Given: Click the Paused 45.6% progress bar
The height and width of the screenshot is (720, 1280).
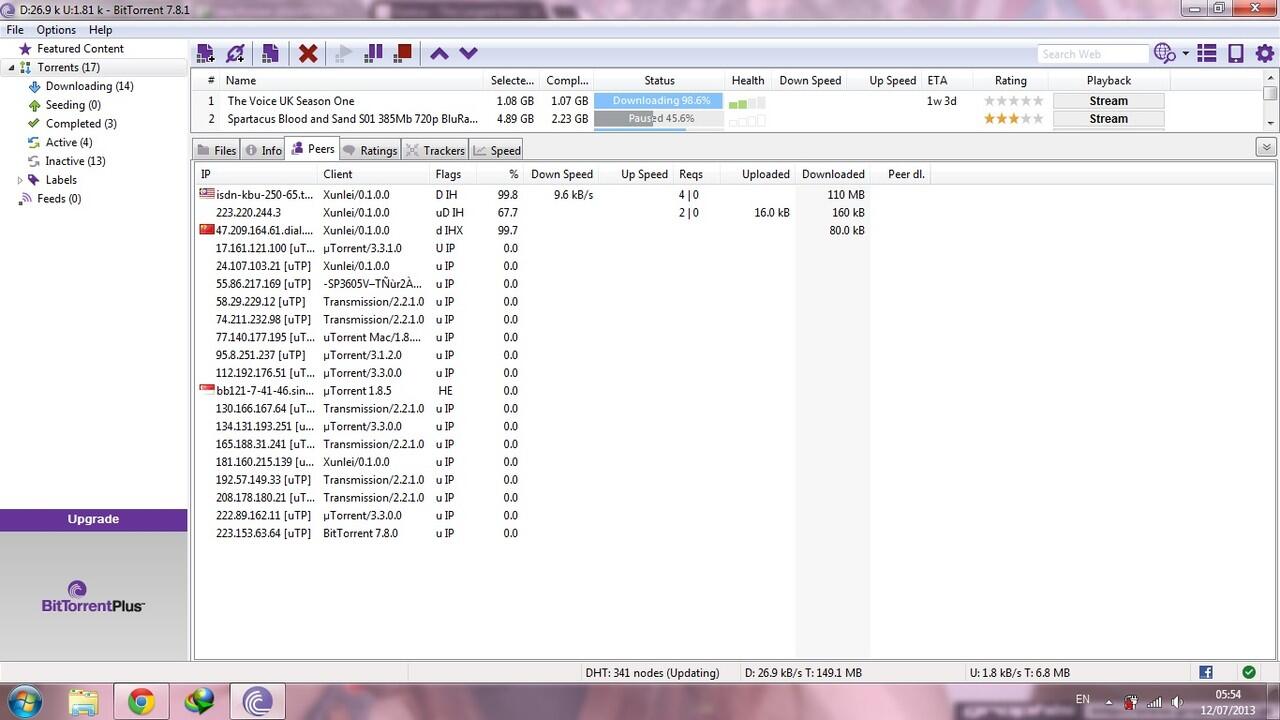Looking at the screenshot, I should [x=658, y=119].
